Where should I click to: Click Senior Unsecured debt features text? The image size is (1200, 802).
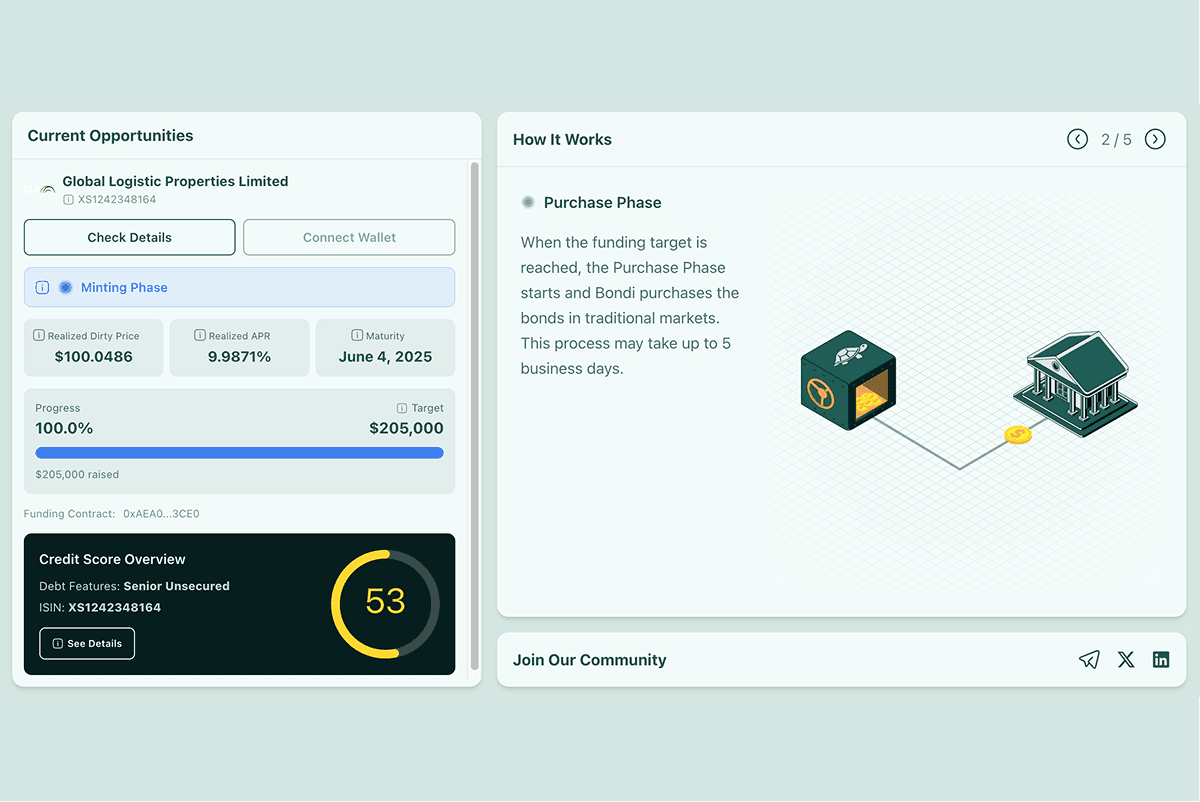point(176,586)
